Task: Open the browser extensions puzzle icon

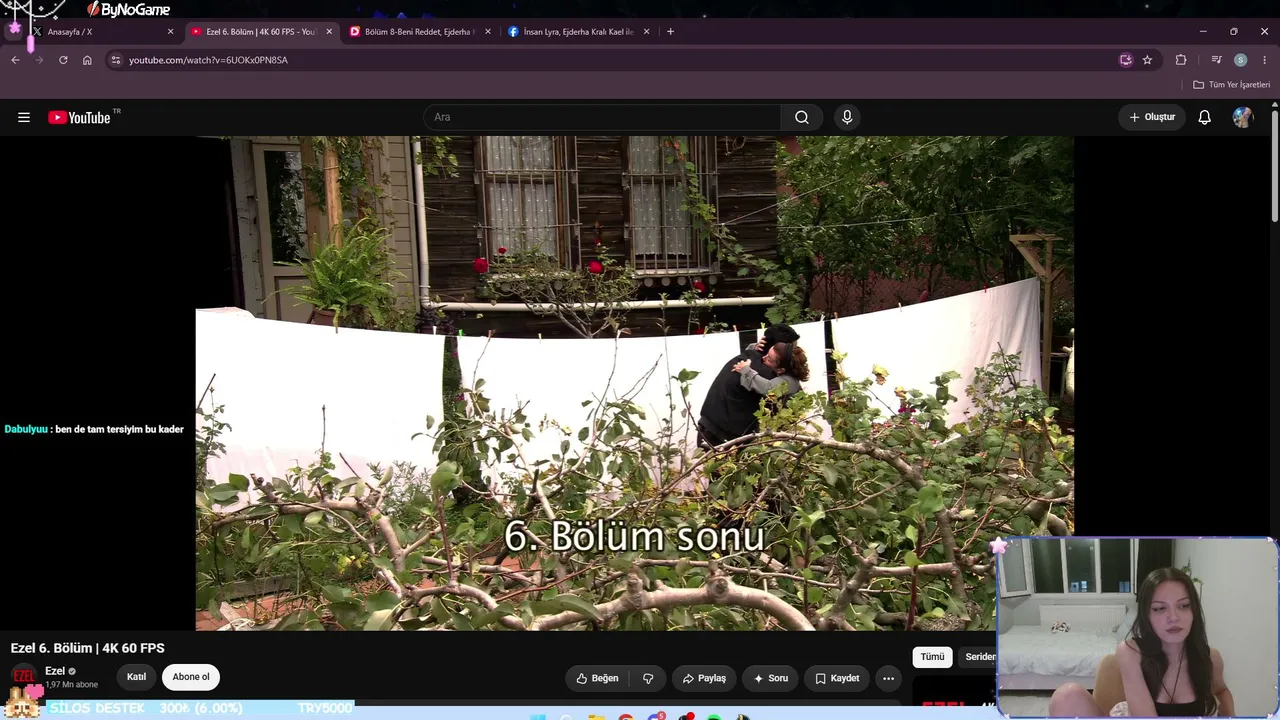Action: pyautogui.click(x=1181, y=60)
